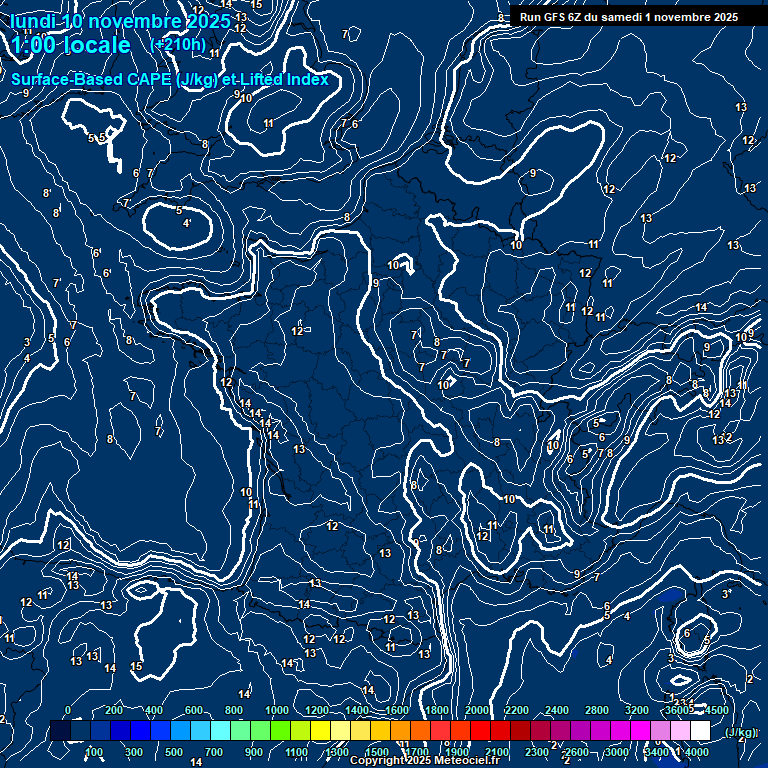Click legend label '1300' below the scale
Image resolution: width=768 pixels, height=768 pixels.
coord(337,752)
